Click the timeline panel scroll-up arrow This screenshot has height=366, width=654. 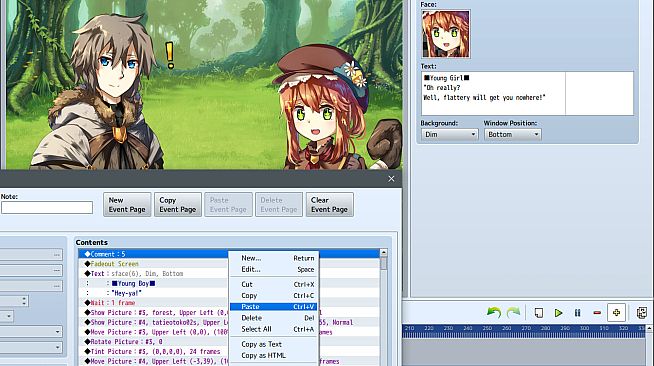click(650, 329)
